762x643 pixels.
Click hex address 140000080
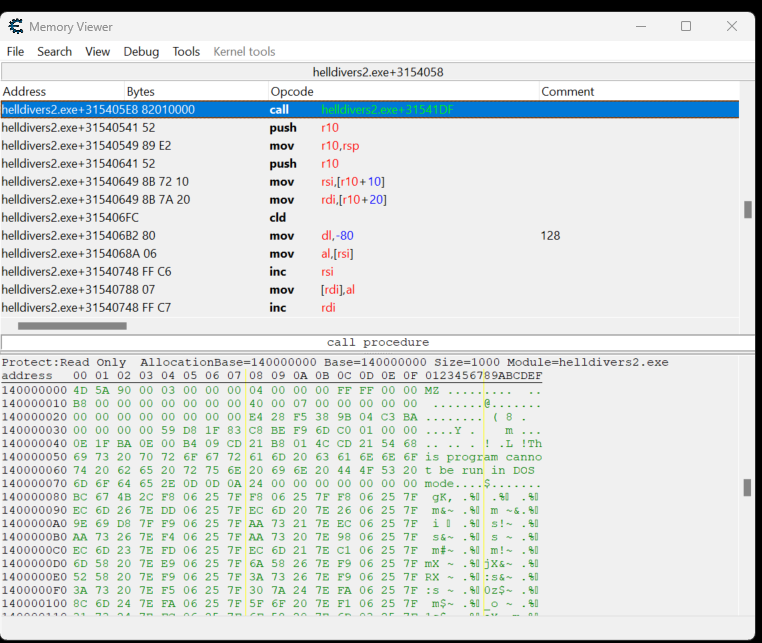[x=34, y=497]
